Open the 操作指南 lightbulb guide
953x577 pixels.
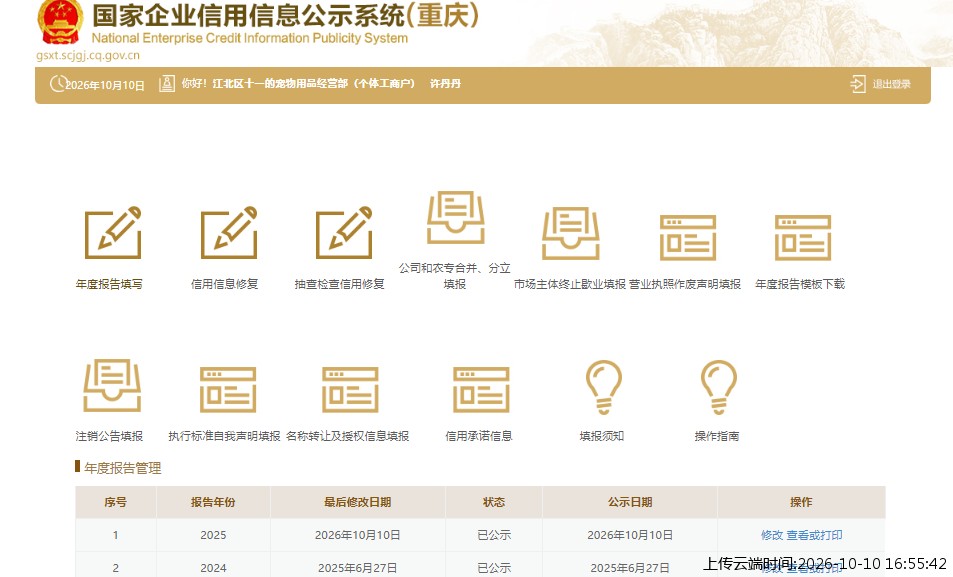[718, 387]
